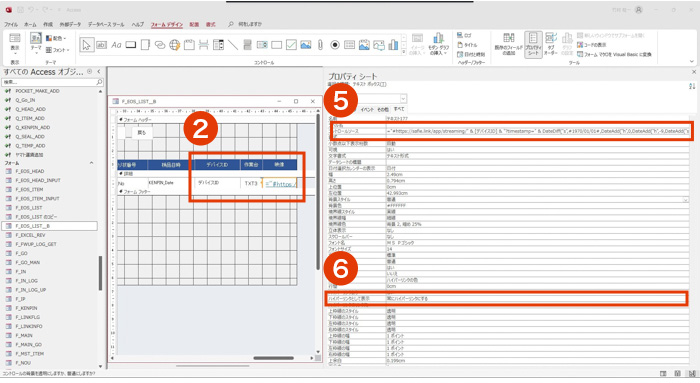Pick the Line control tool

pyautogui.click(x=233, y=45)
